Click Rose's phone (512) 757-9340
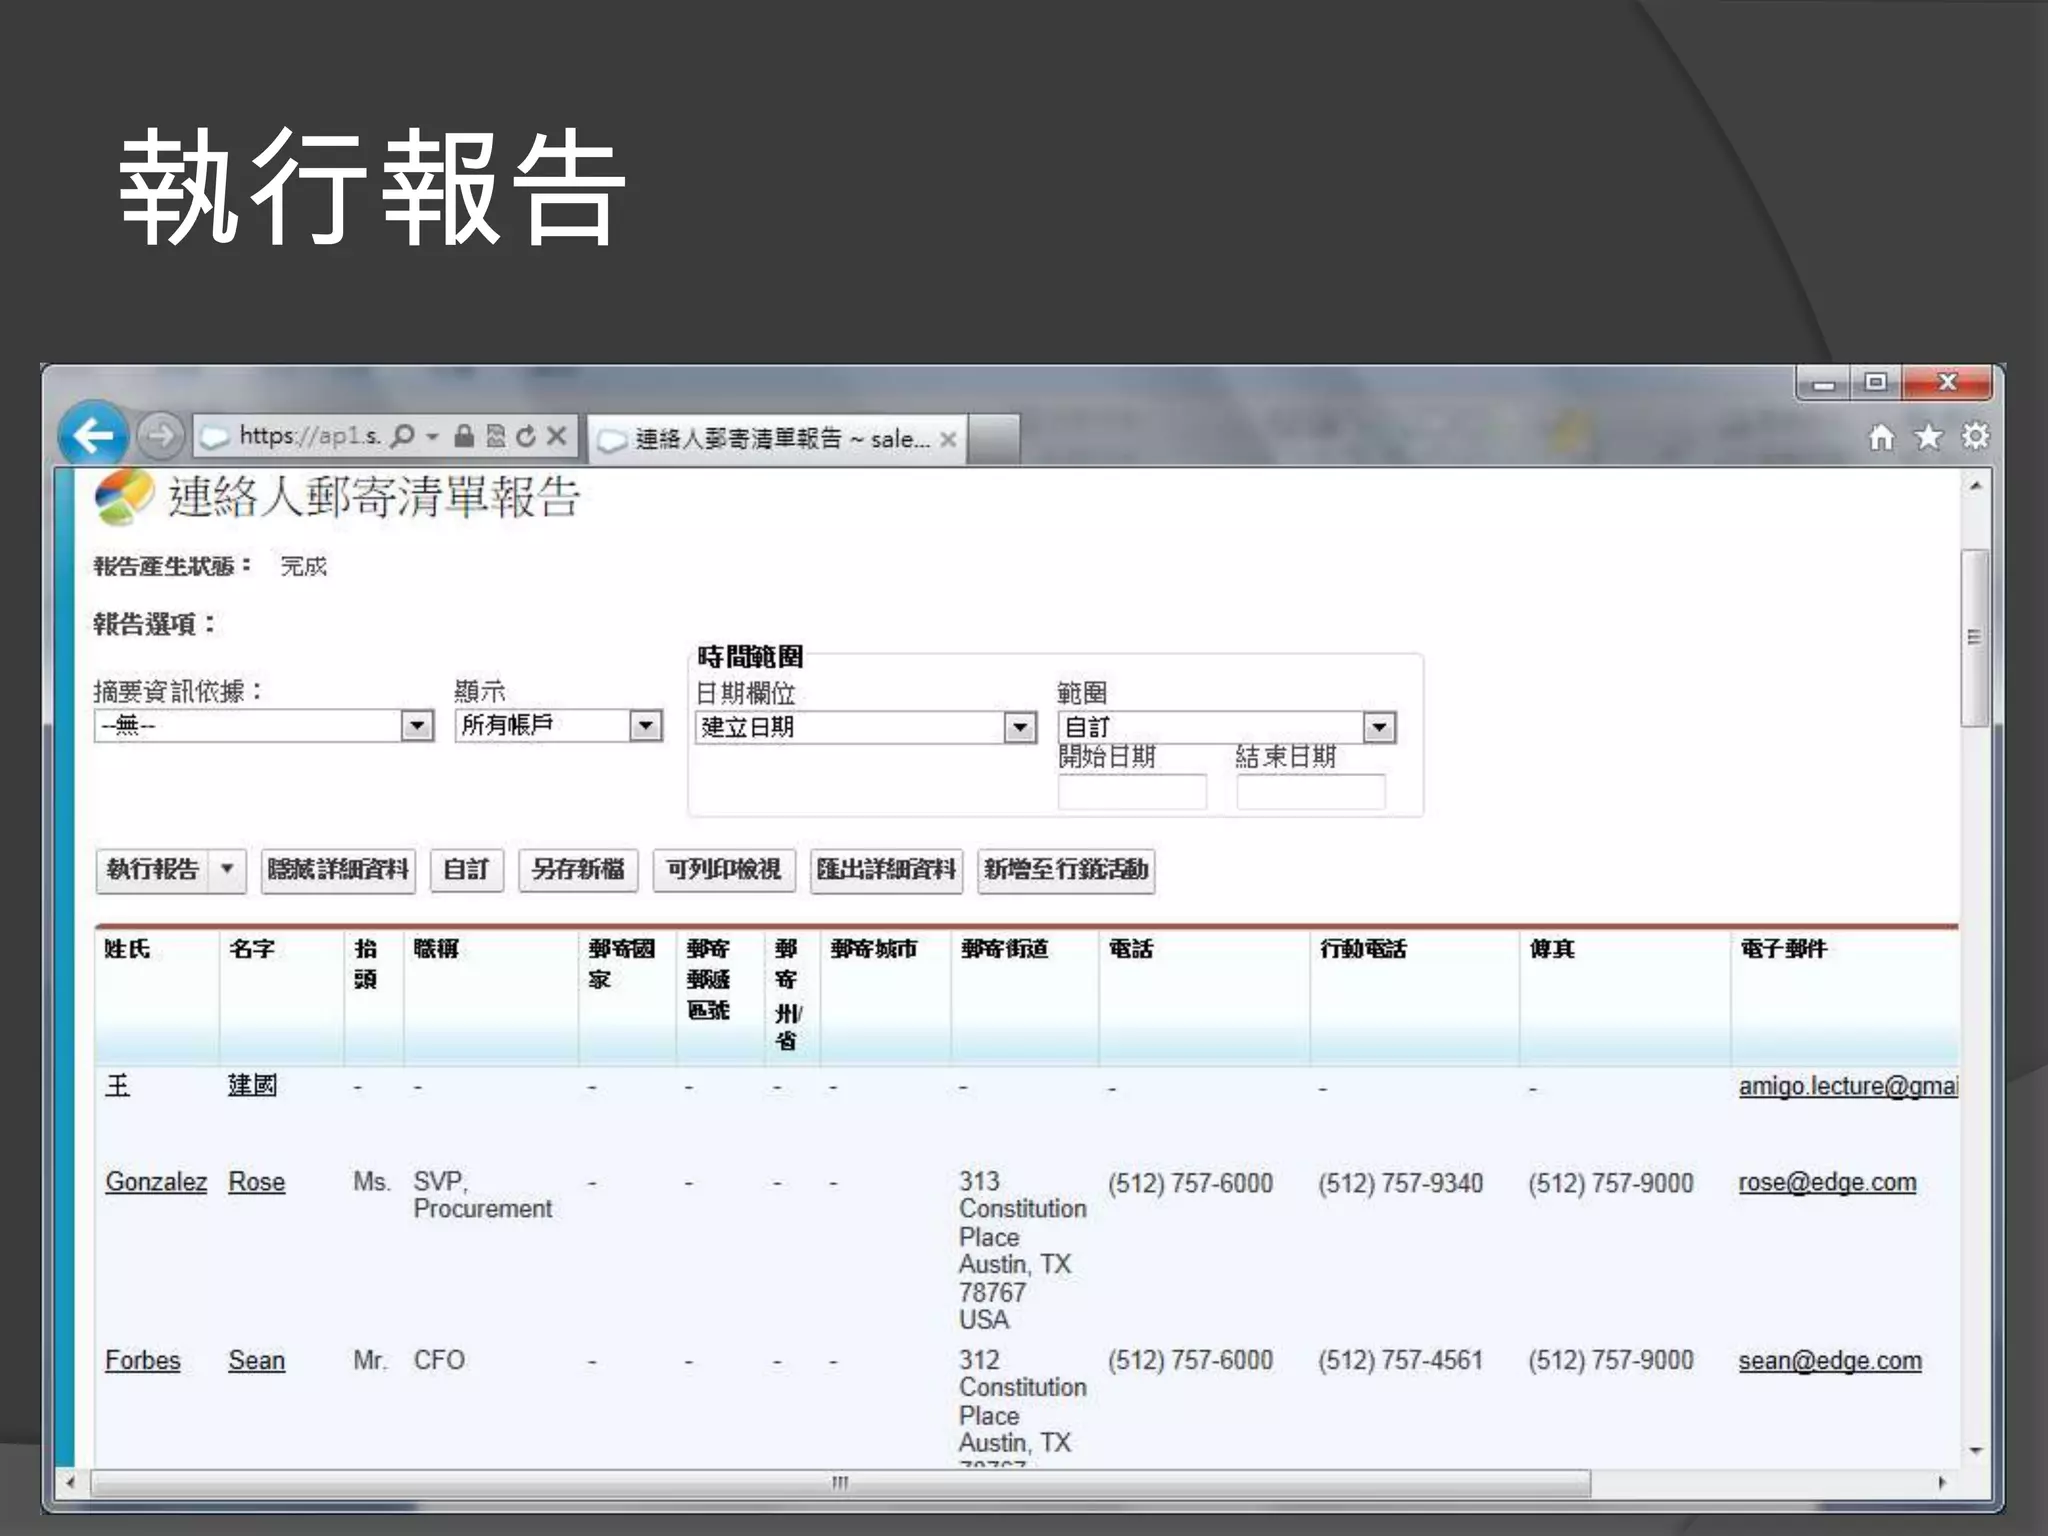Viewport: 2048px width, 1536px height. point(1400,1183)
